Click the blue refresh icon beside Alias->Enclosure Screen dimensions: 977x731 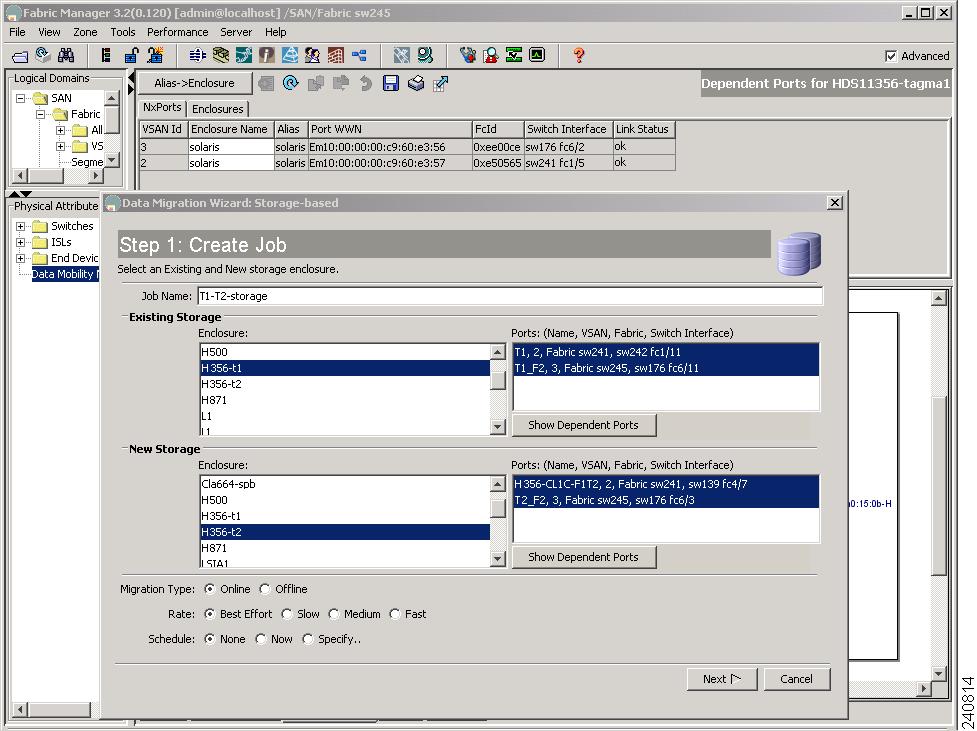pyautogui.click(x=290, y=83)
